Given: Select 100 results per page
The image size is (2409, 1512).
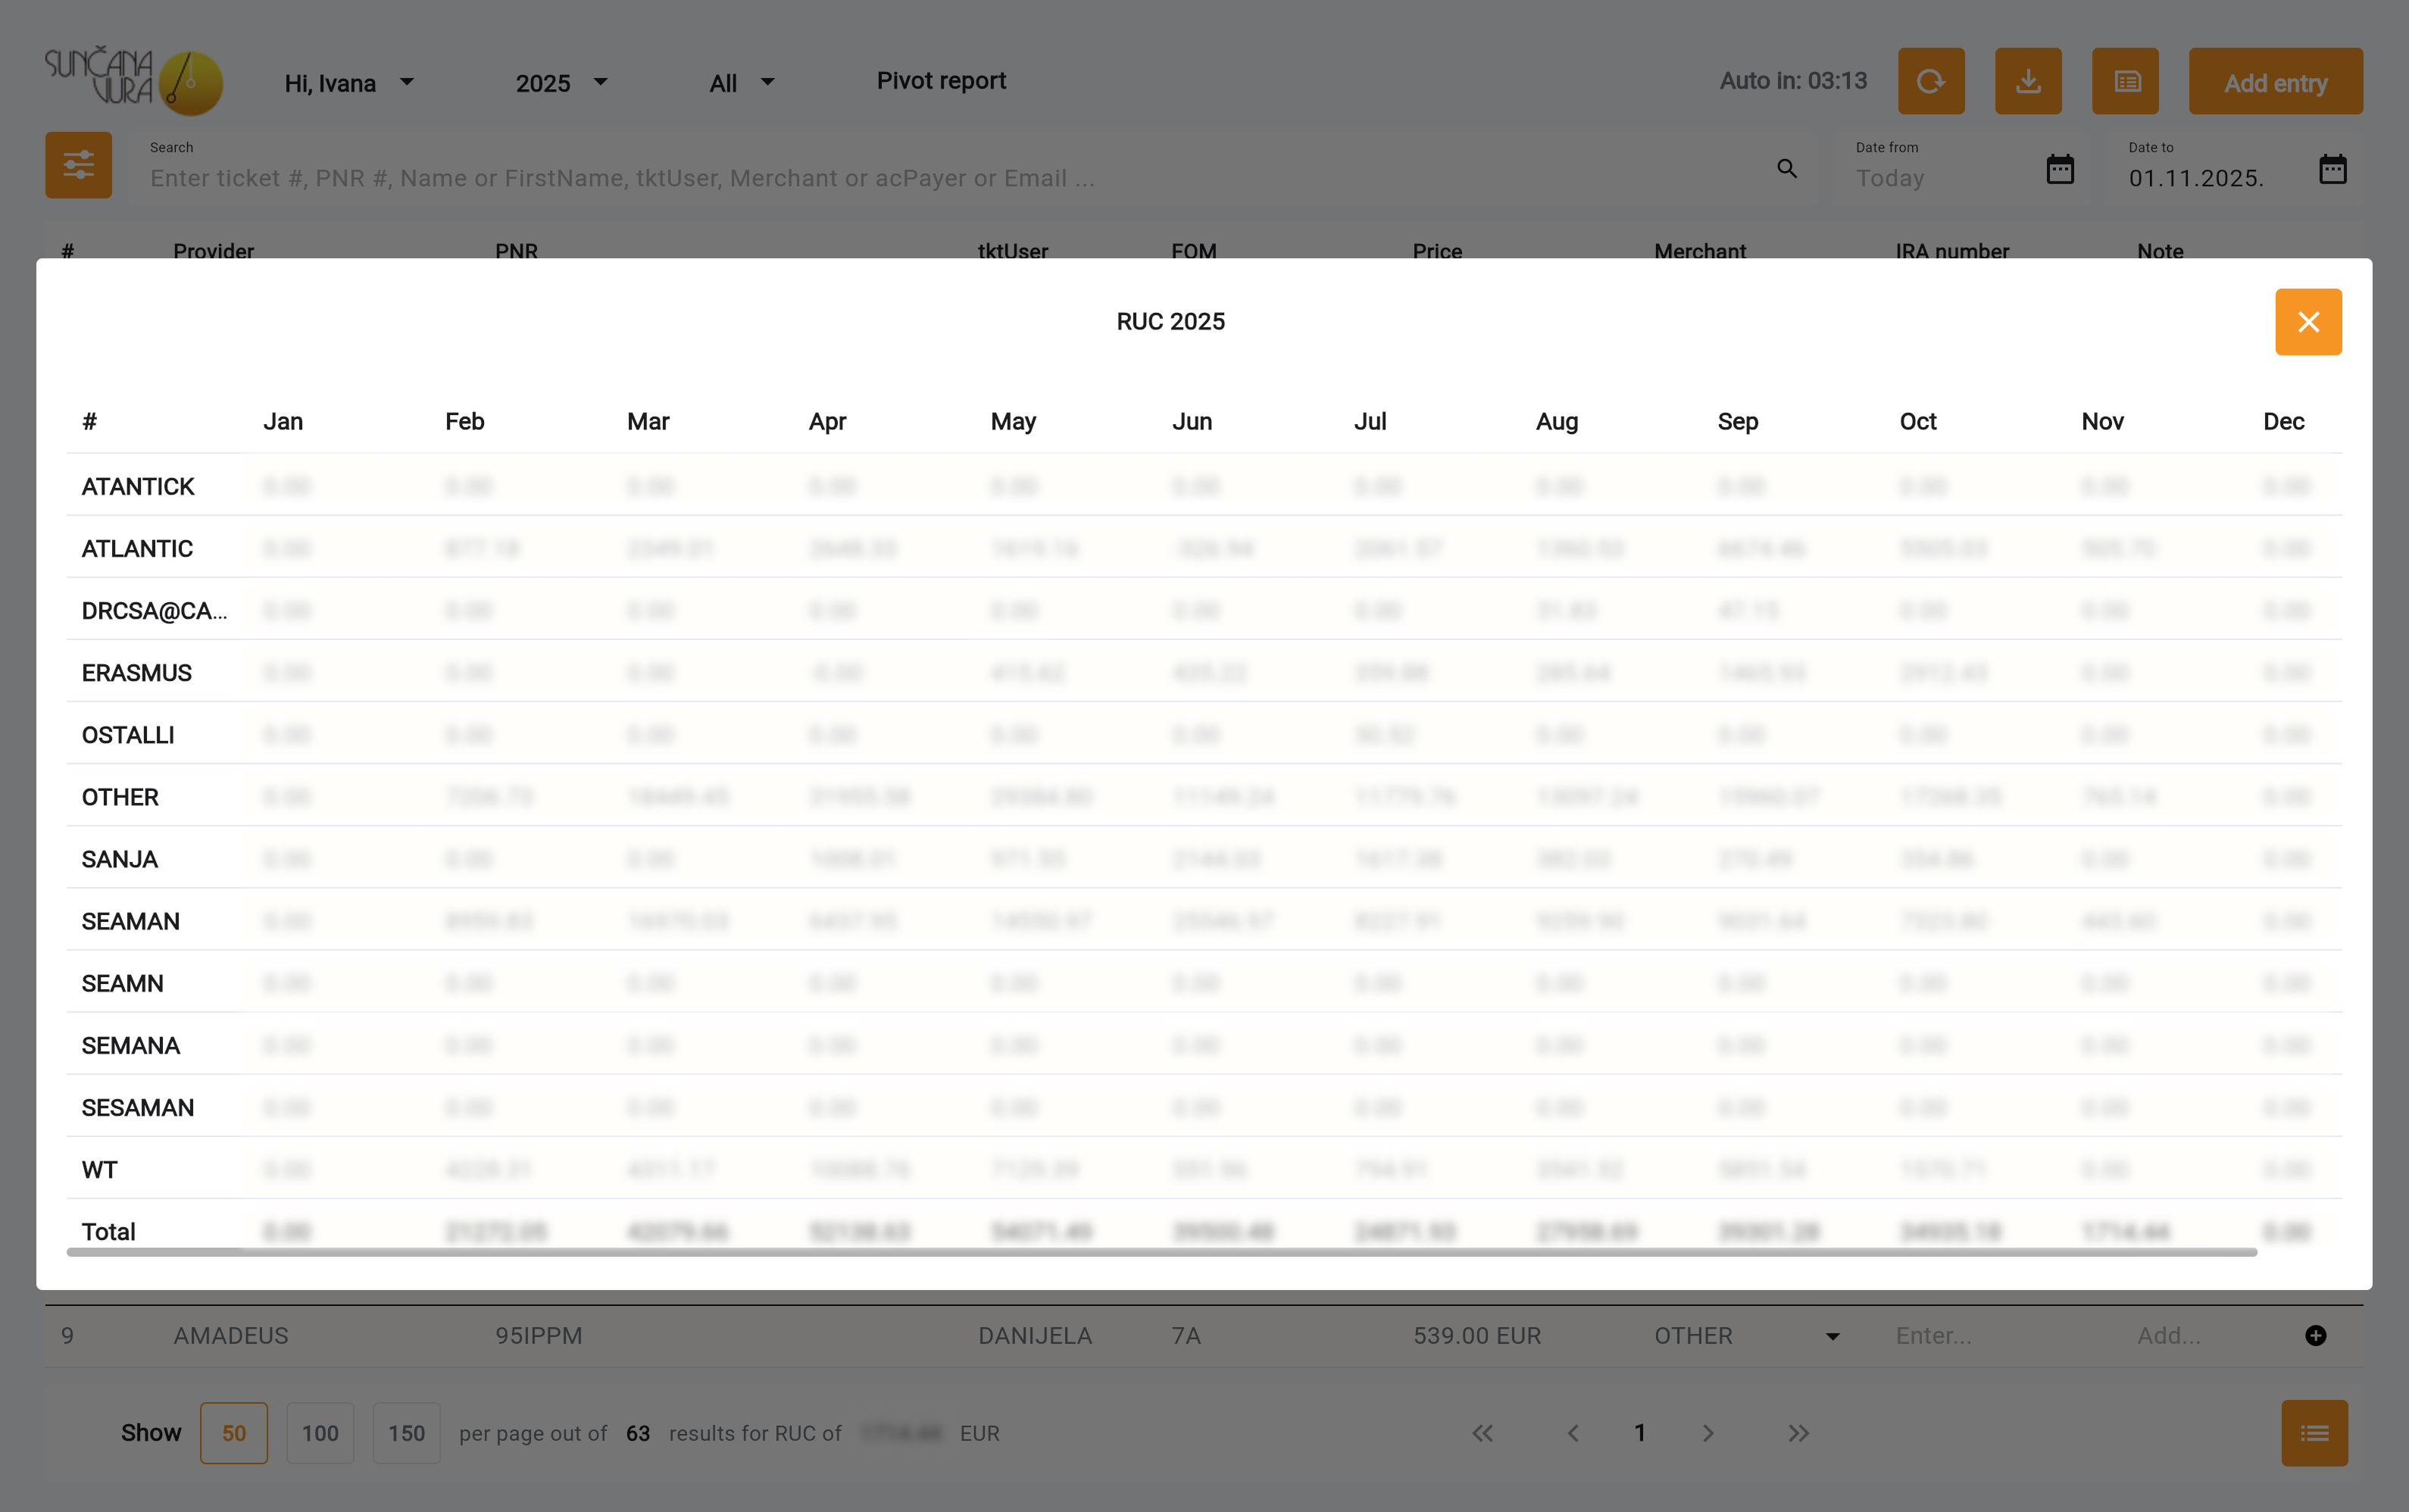Looking at the screenshot, I should pyautogui.click(x=320, y=1433).
